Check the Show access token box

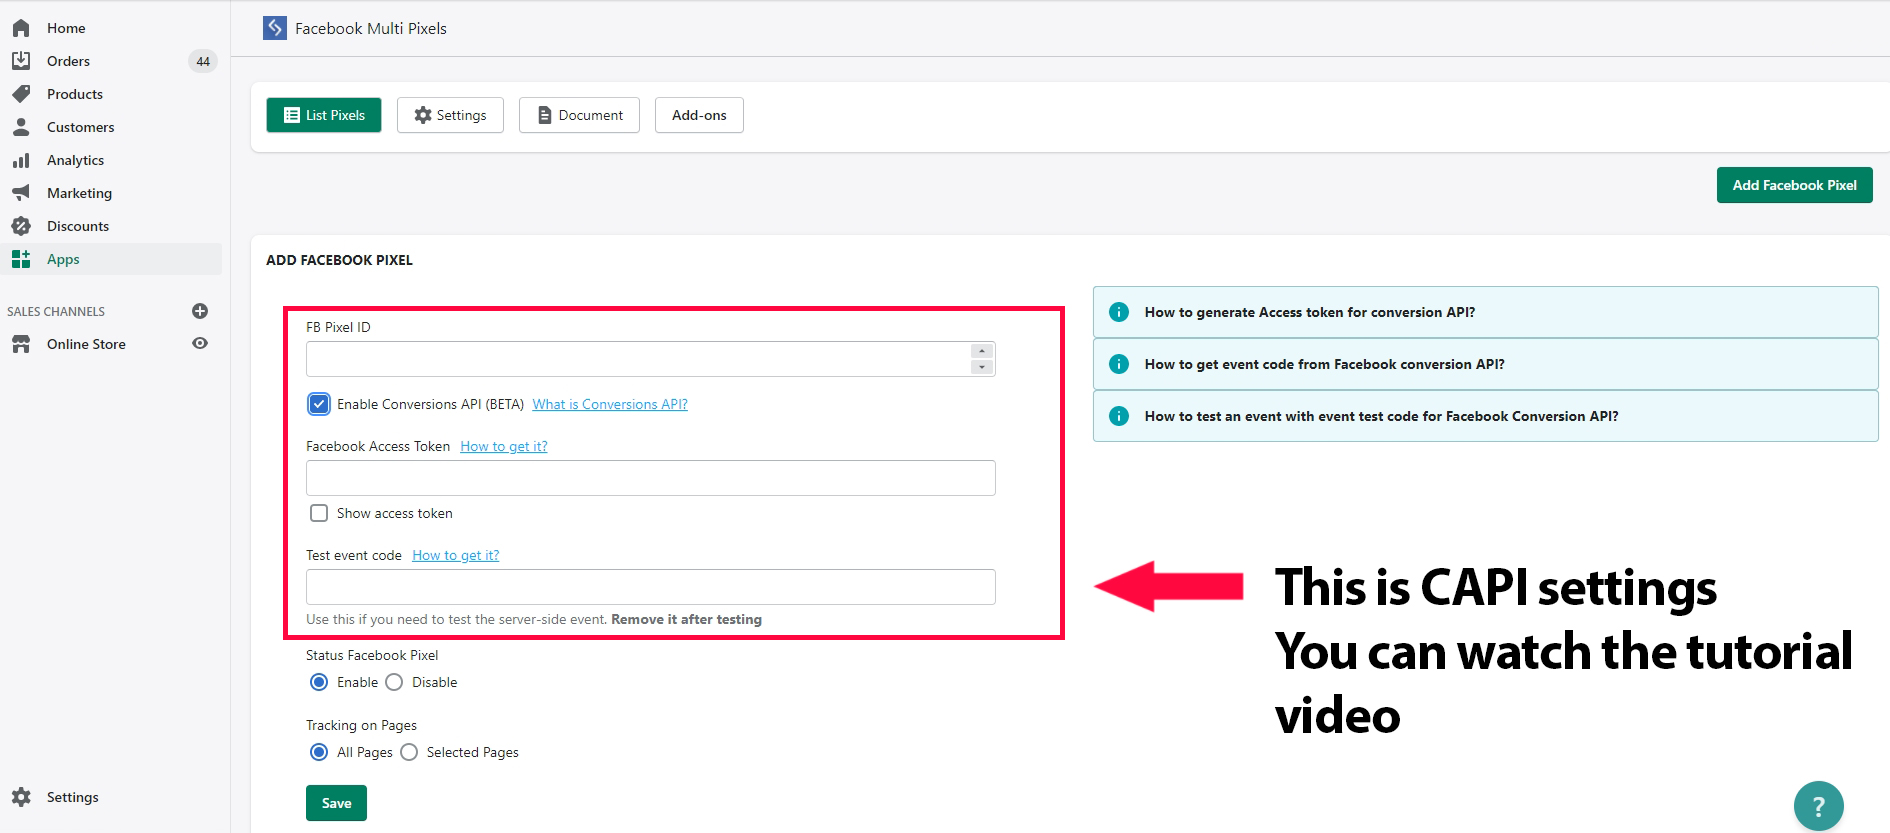click(x=319, y=513)
